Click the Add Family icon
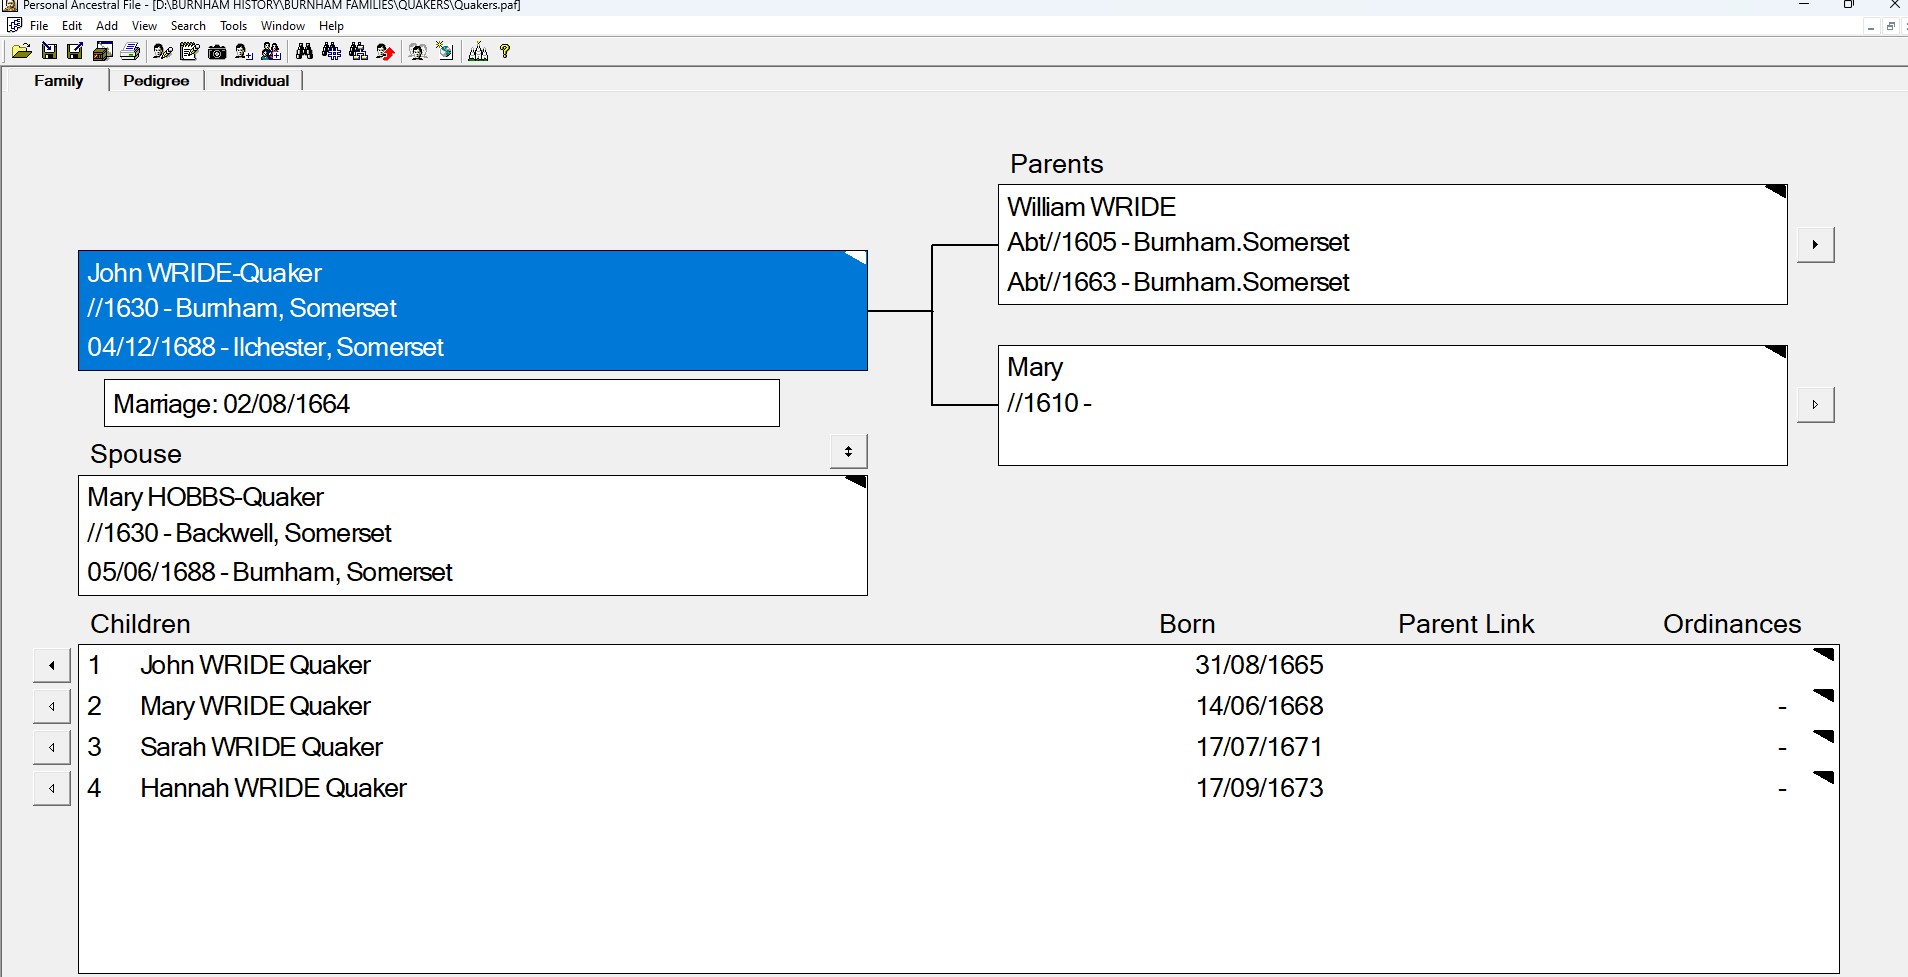Image resolution: width=1908 pixels, height=977 pixels. tap(271, 52)
